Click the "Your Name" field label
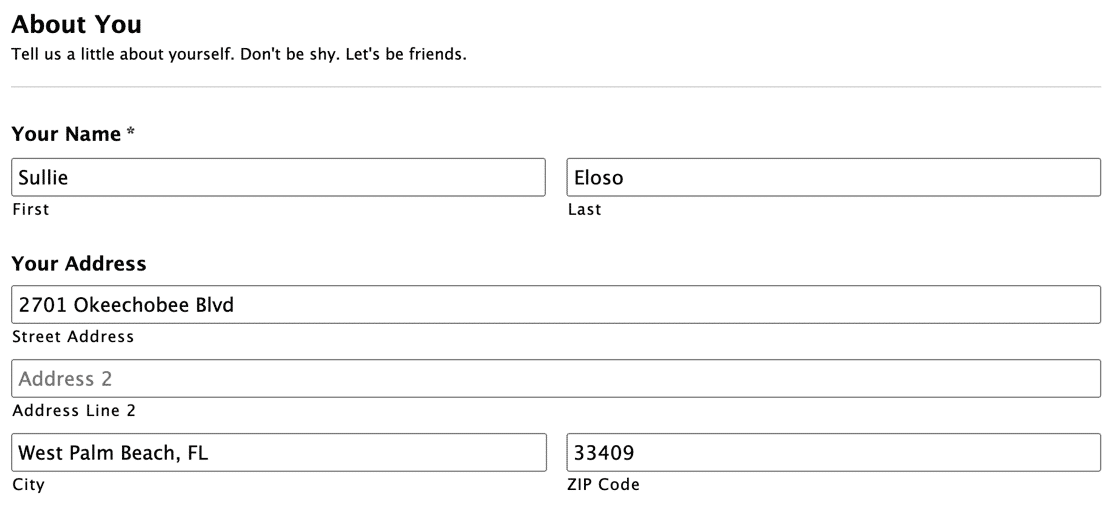This screenshot has height=512, width=1116. click(x=66, y=134)
